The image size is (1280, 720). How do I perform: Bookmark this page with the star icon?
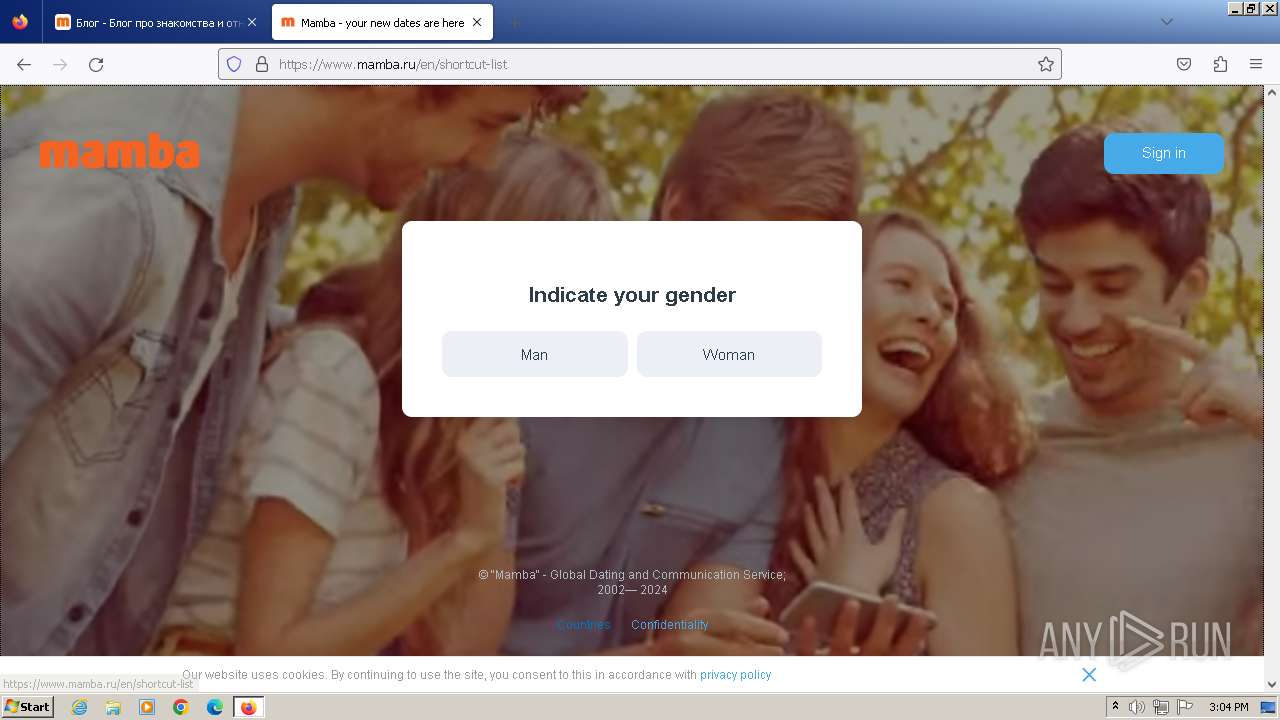coord(1046,64)
